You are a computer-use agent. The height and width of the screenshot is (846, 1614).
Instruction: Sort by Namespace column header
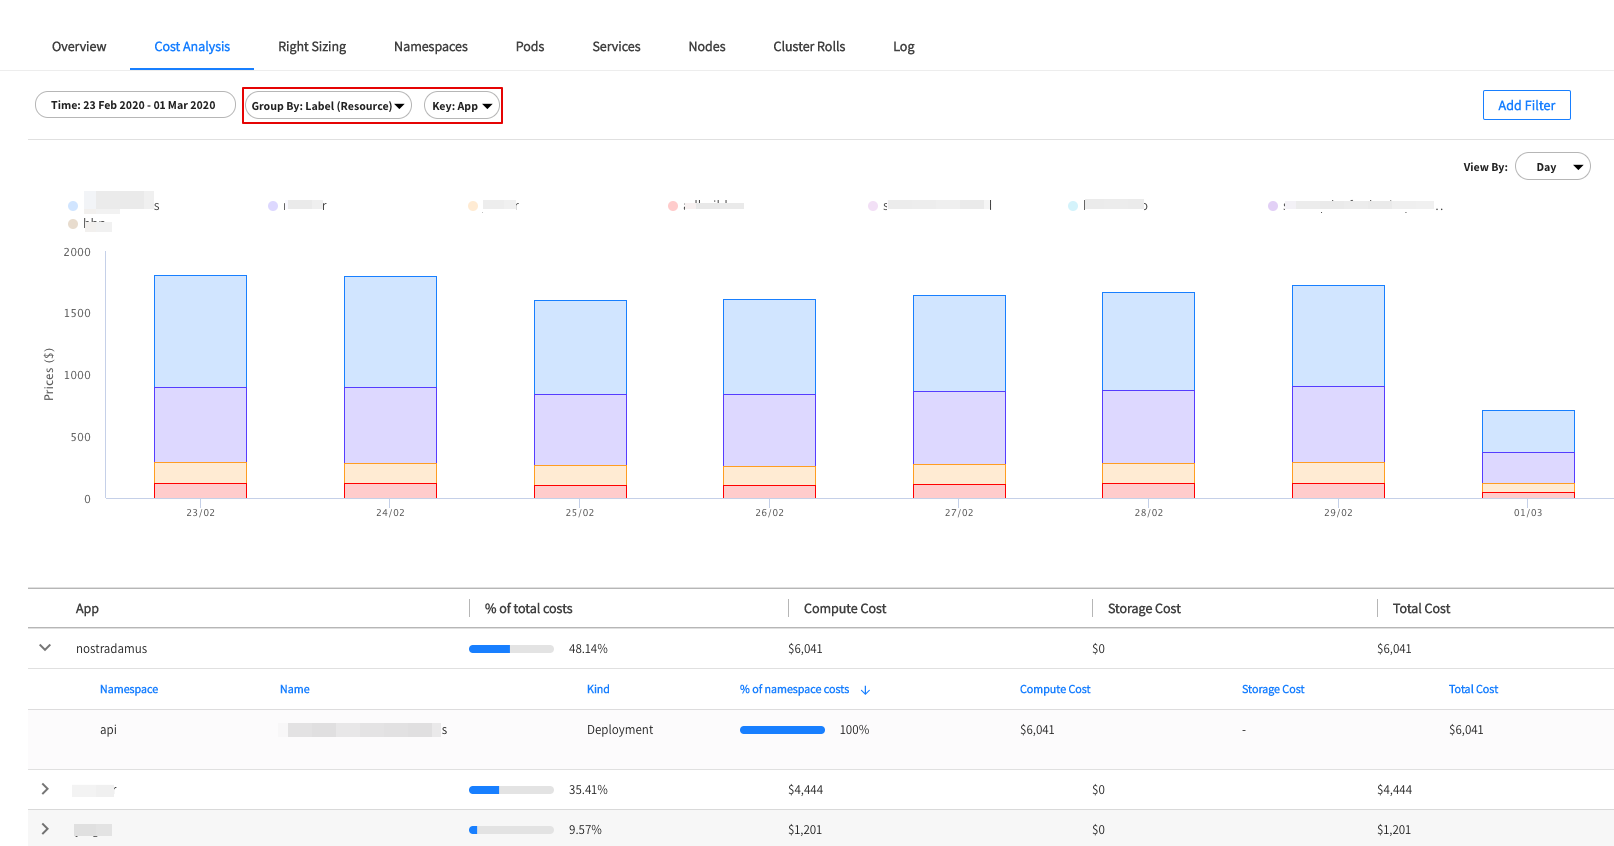pyautogui.click(x=129, y=690)
